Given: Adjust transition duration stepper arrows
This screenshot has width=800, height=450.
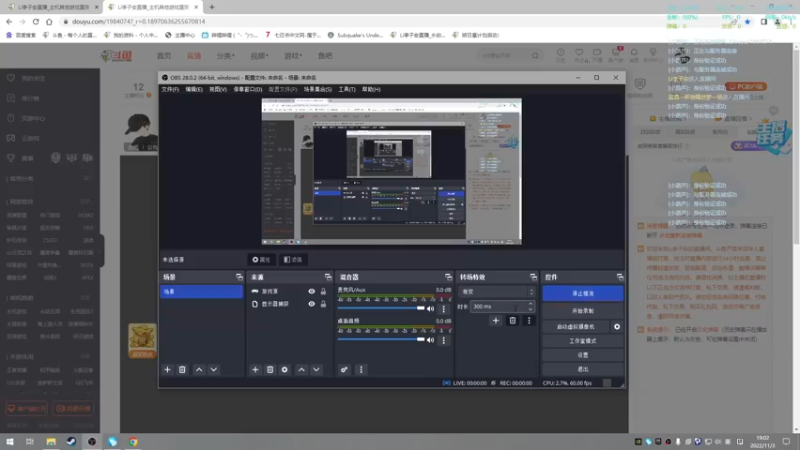Looking at the screenshot, I should [x=531, y=306].
